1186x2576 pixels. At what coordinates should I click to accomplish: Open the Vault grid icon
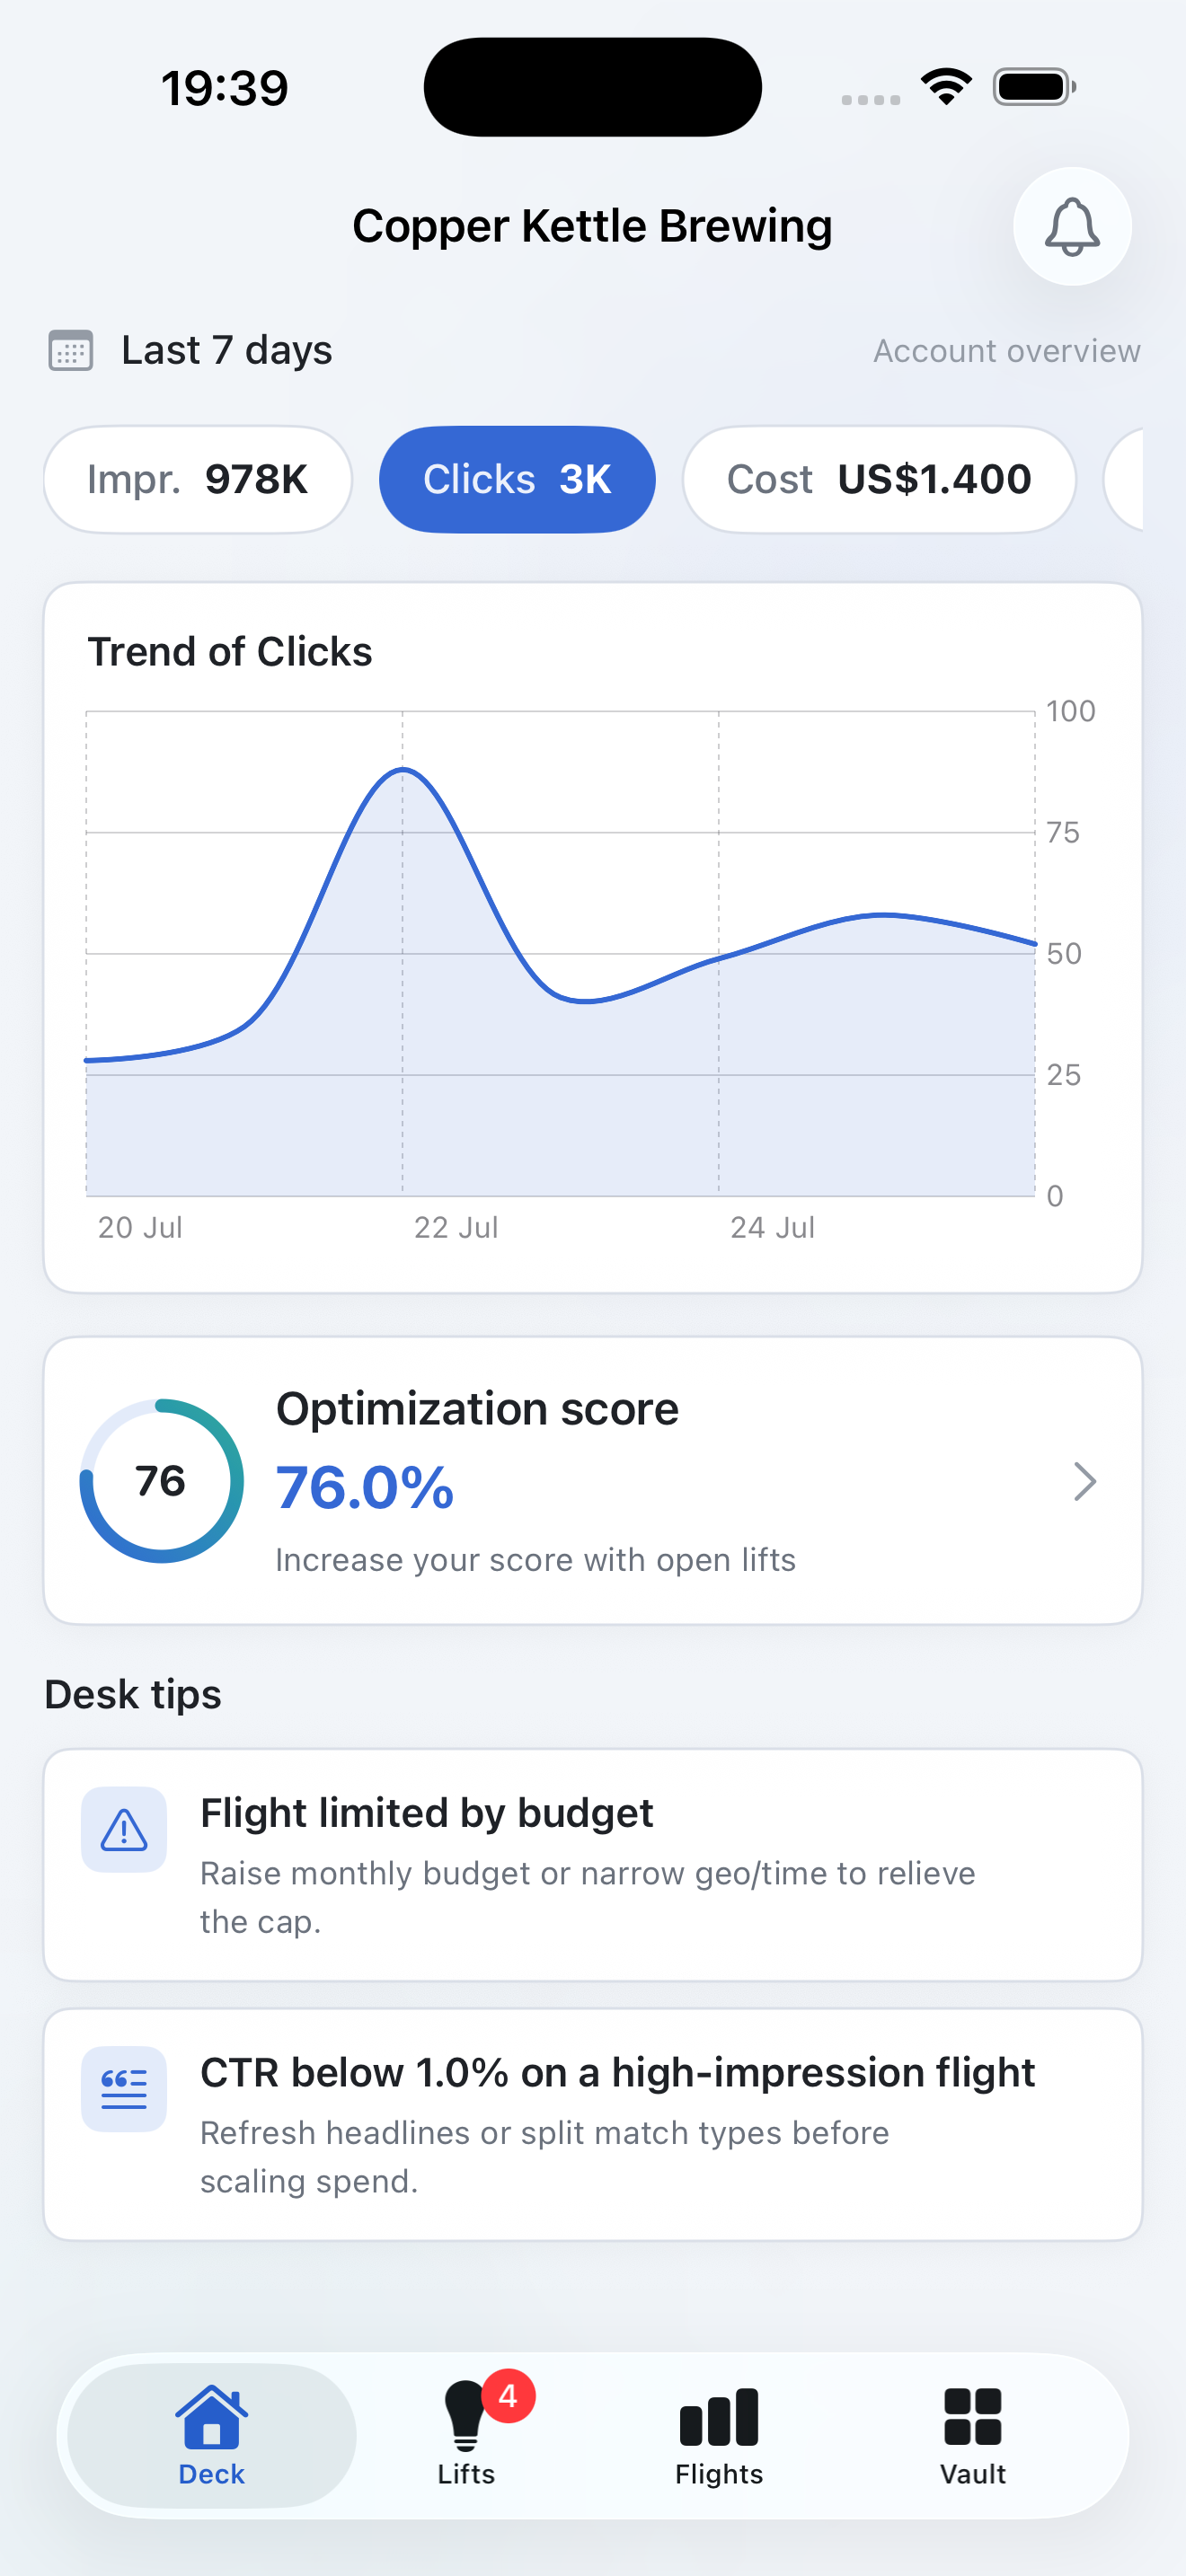coord(973,2416)
